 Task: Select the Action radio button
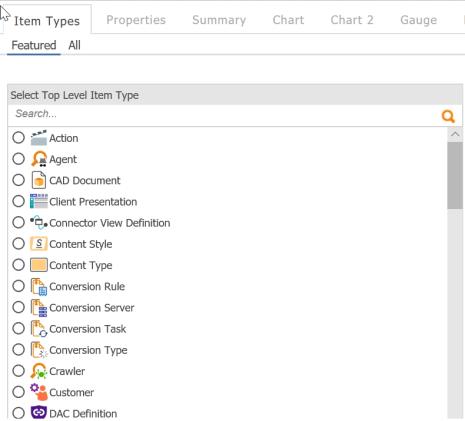(x=19, y=138)
